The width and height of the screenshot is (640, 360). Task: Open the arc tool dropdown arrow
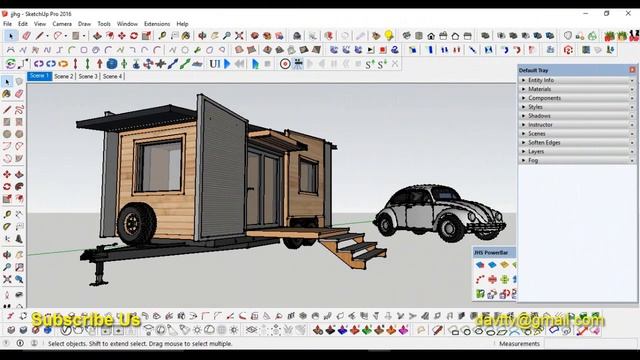65,36
